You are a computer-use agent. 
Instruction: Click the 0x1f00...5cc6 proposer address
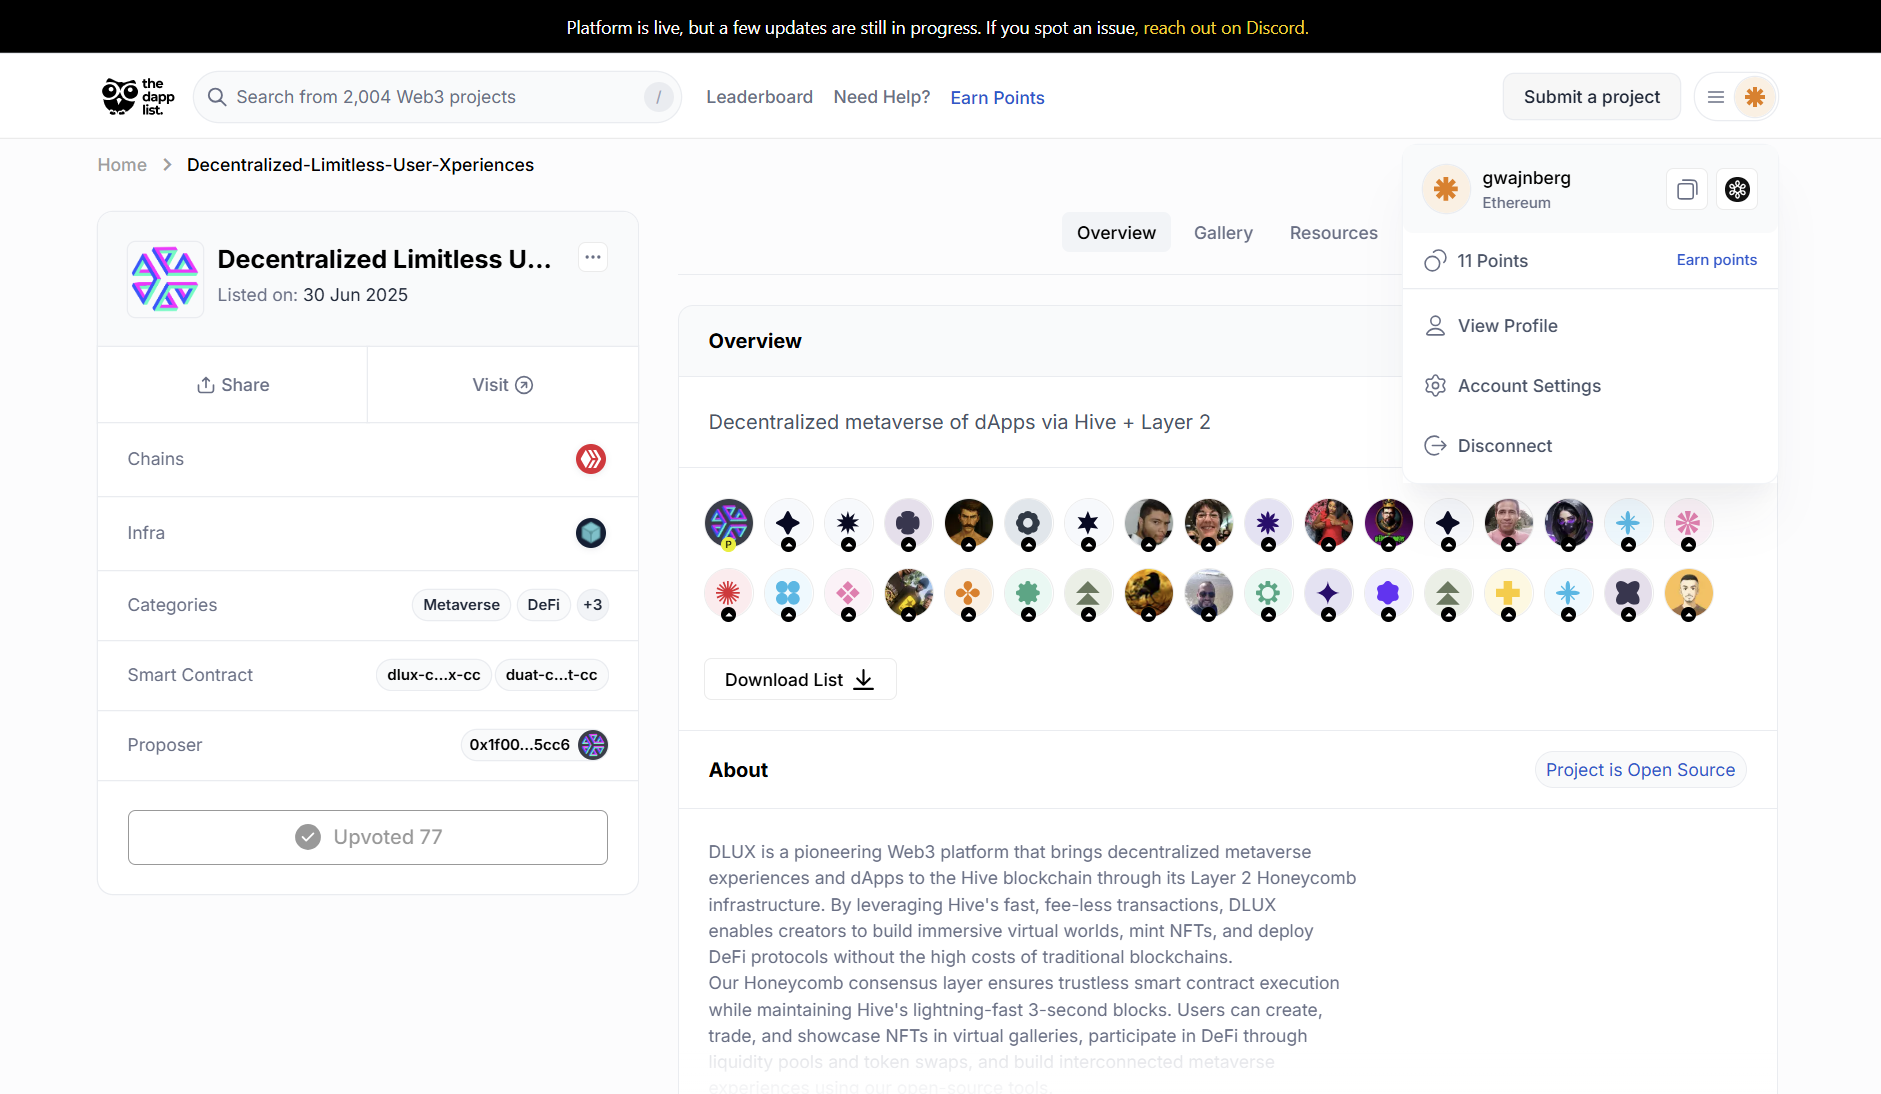point(519,745)
